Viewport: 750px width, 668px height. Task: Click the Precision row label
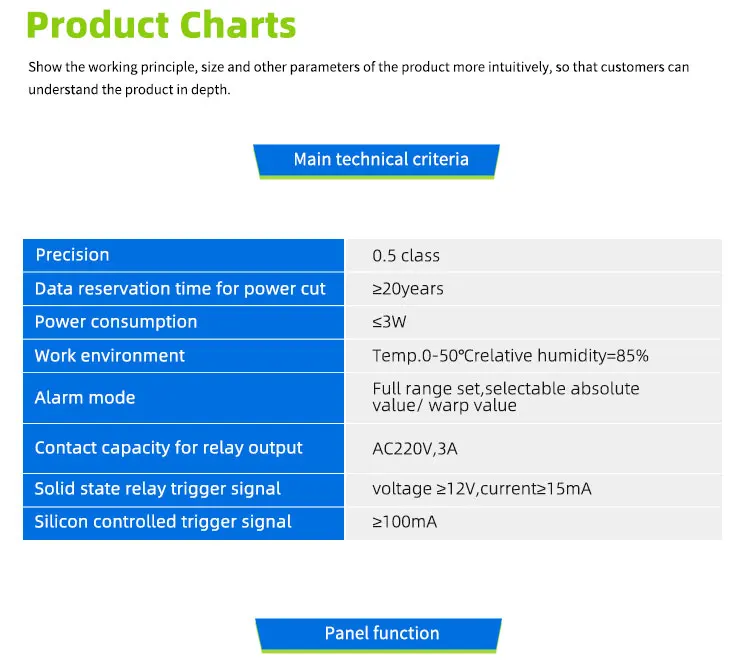point(73,255)
